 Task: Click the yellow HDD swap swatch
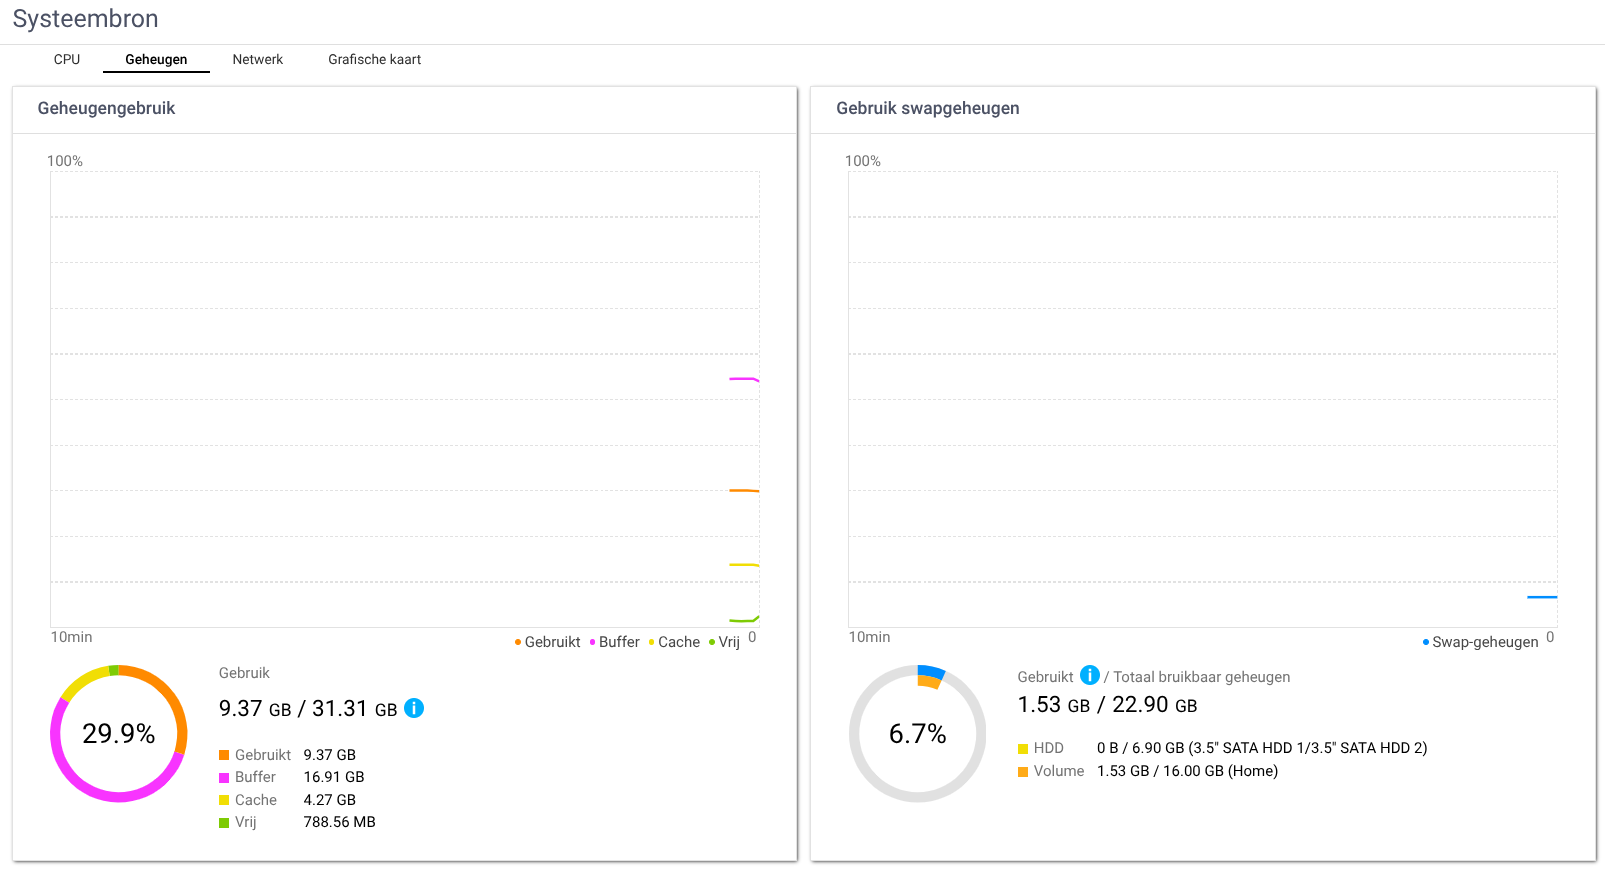[1023, 749]
